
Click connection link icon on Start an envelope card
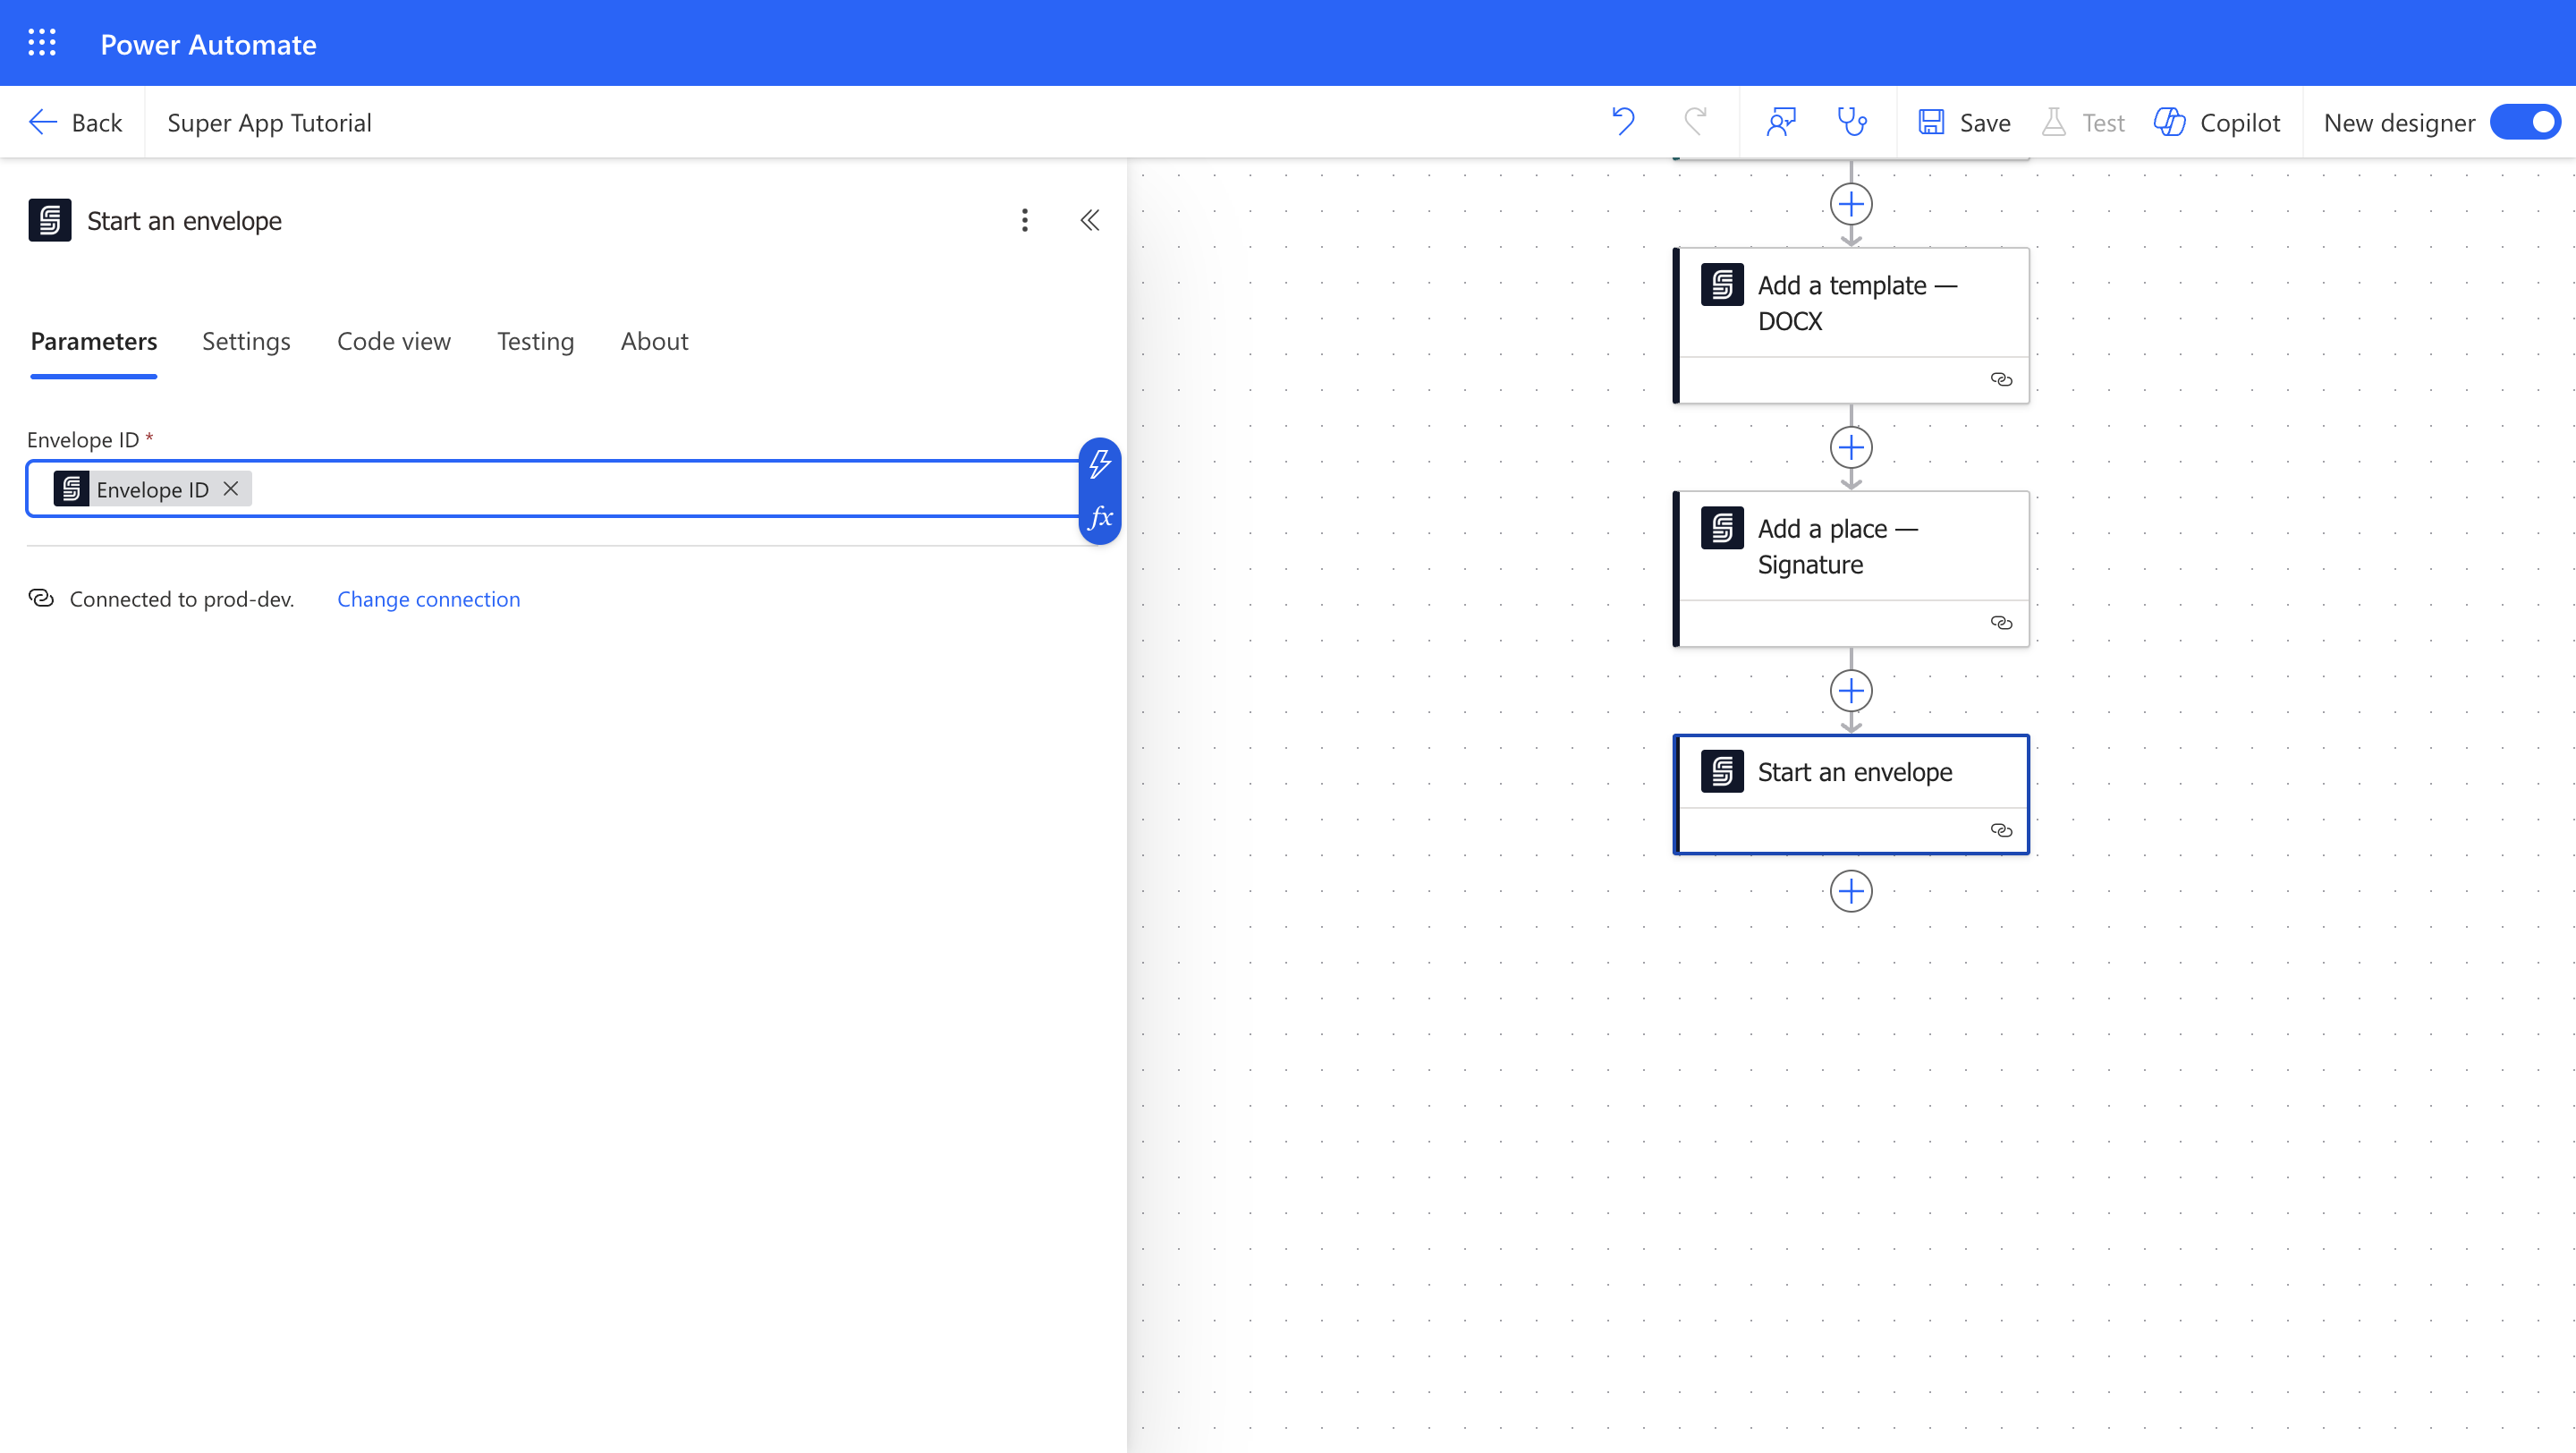pyautogui.click(x=2001, y=830)
